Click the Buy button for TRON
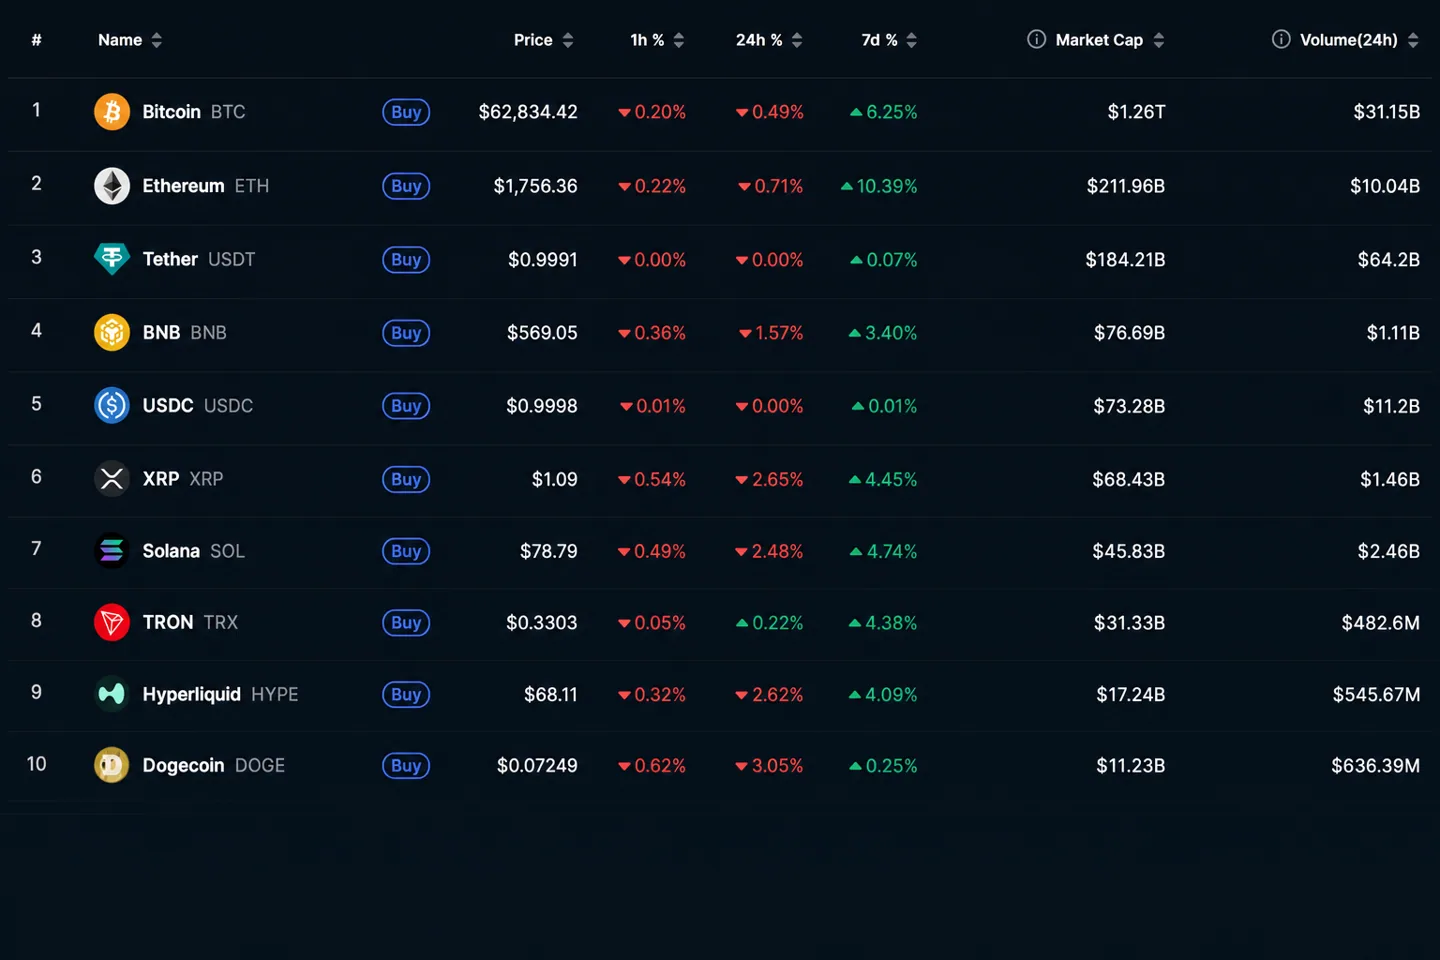Screen dimensions: 1440x960 click(x=406, y=622)
